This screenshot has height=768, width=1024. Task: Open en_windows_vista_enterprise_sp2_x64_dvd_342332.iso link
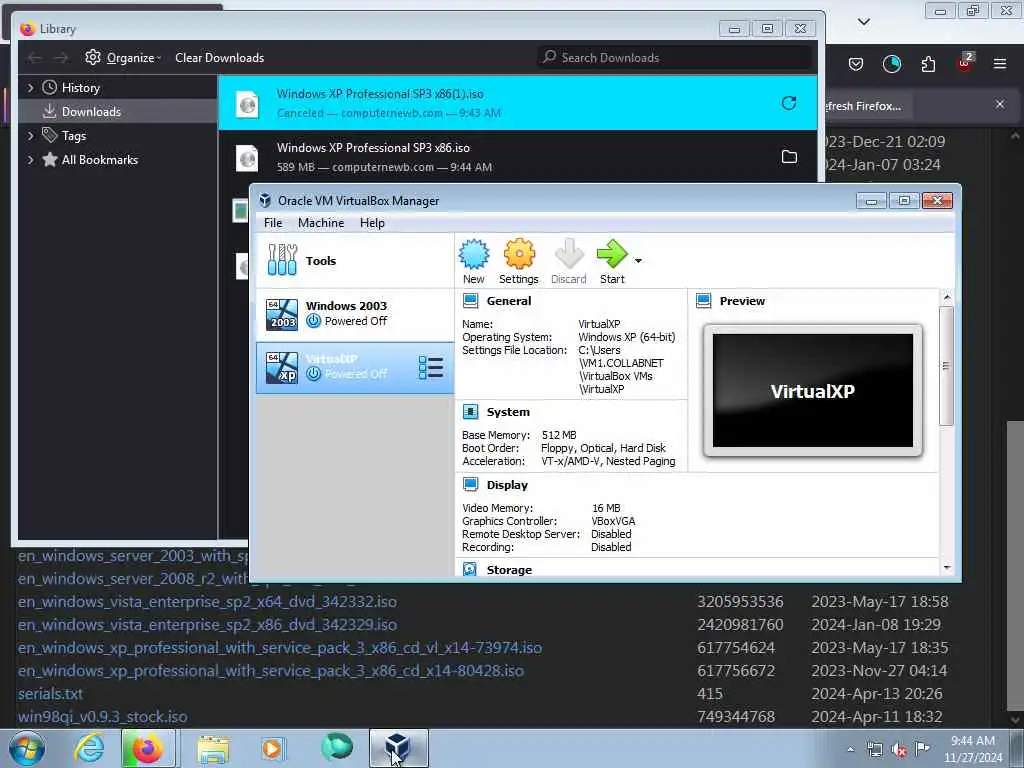tap(208, 601)
